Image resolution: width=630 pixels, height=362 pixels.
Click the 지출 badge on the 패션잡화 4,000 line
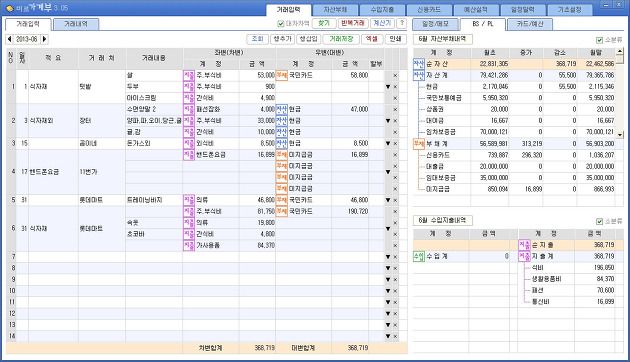click(x=189, y=109)
